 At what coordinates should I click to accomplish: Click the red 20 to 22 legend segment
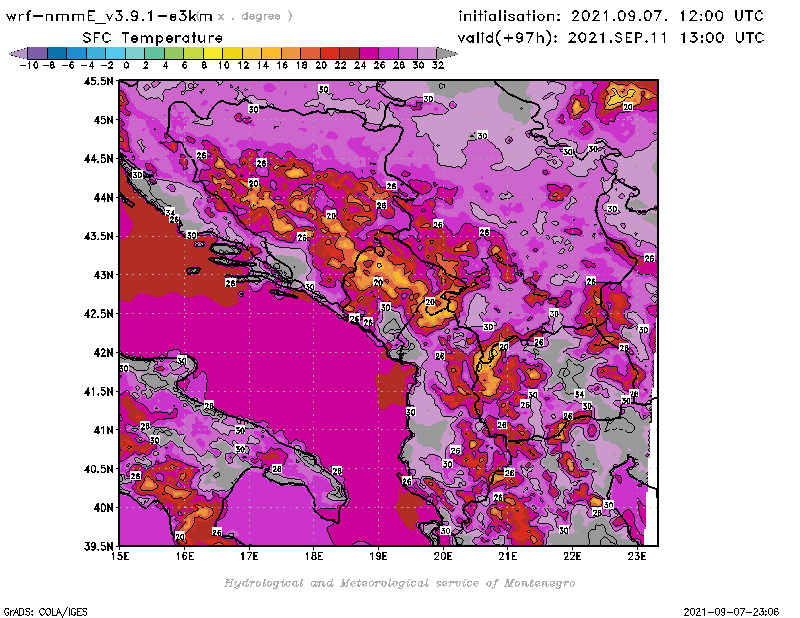coord(330,53)
